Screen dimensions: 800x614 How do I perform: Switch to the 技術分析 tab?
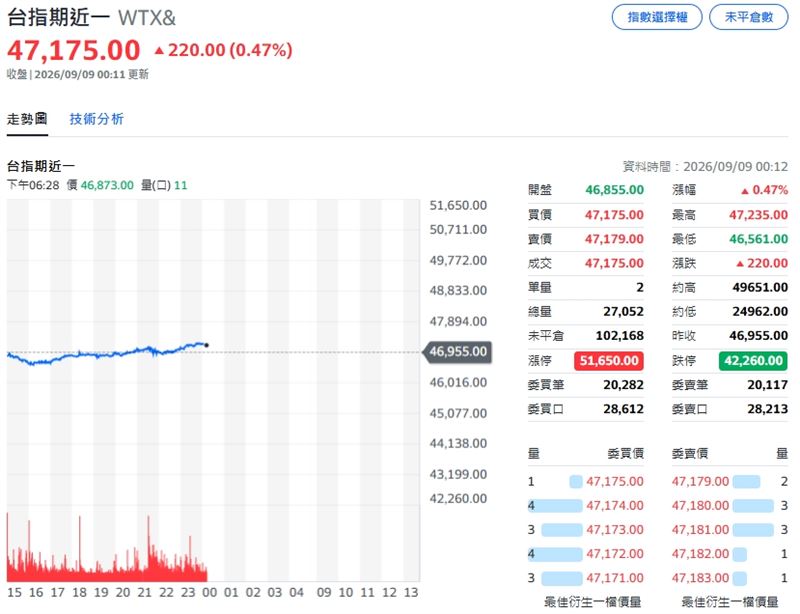point(96,119)
